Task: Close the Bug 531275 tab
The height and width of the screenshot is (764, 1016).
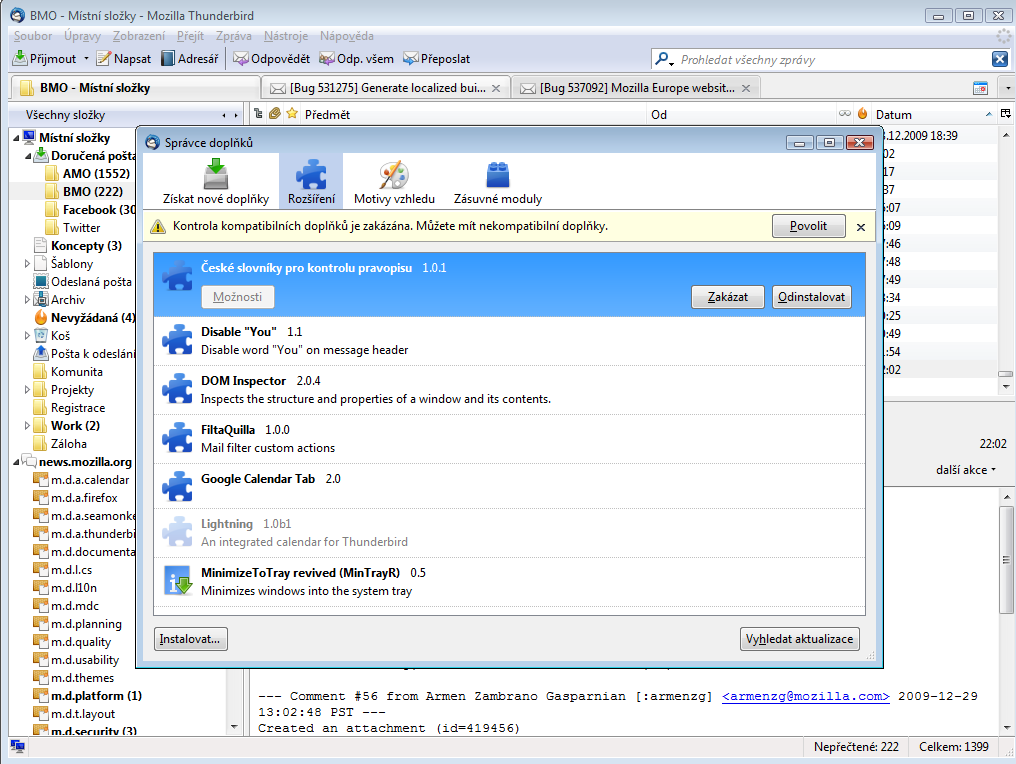Action: click(496, 88)
